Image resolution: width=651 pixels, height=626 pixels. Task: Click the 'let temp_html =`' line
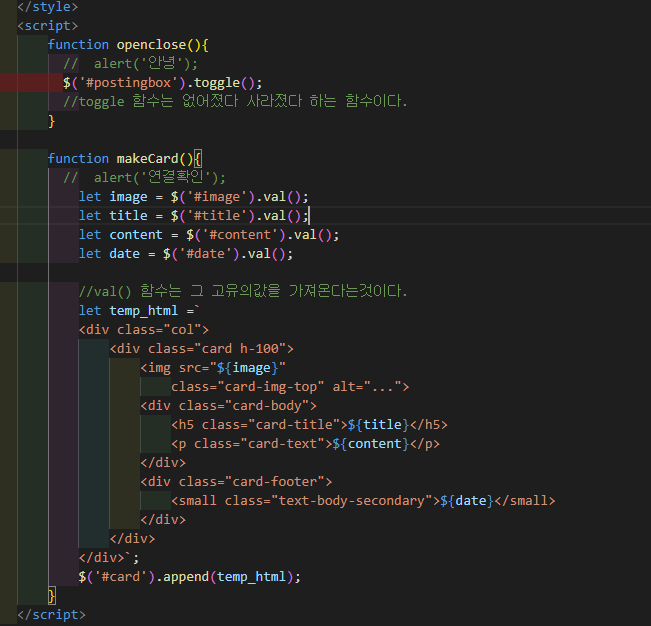139,311
